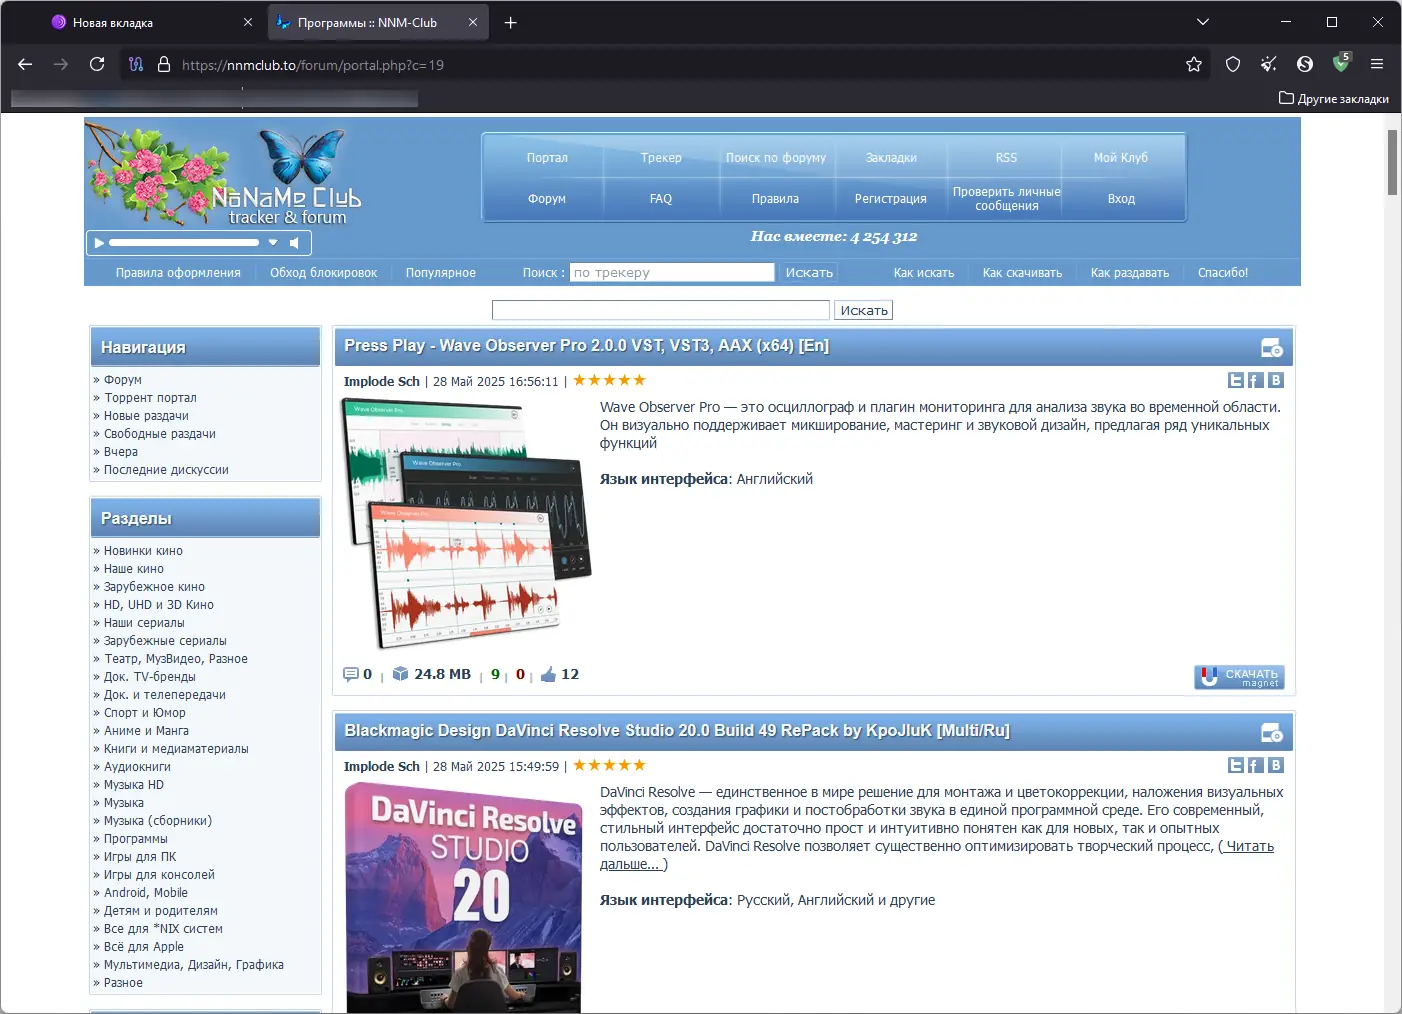Open the shield protection icon in toolbar

1233,64
